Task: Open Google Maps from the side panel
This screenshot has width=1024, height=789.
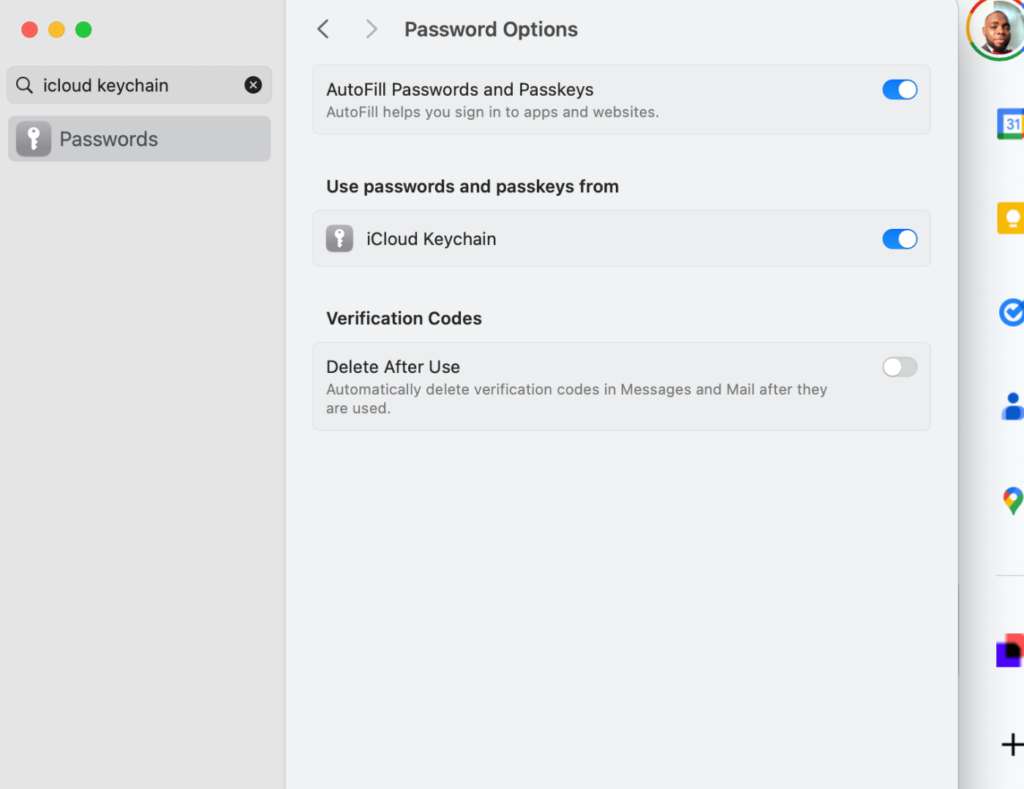Action: tap(1012, 501)
